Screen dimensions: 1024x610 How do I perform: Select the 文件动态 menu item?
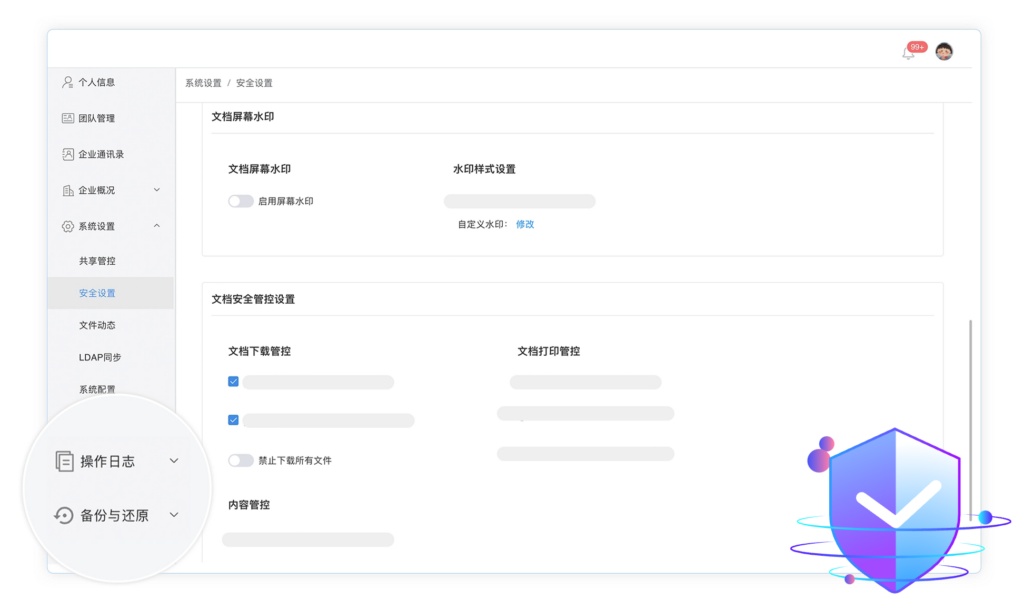(x=97, y=325)
